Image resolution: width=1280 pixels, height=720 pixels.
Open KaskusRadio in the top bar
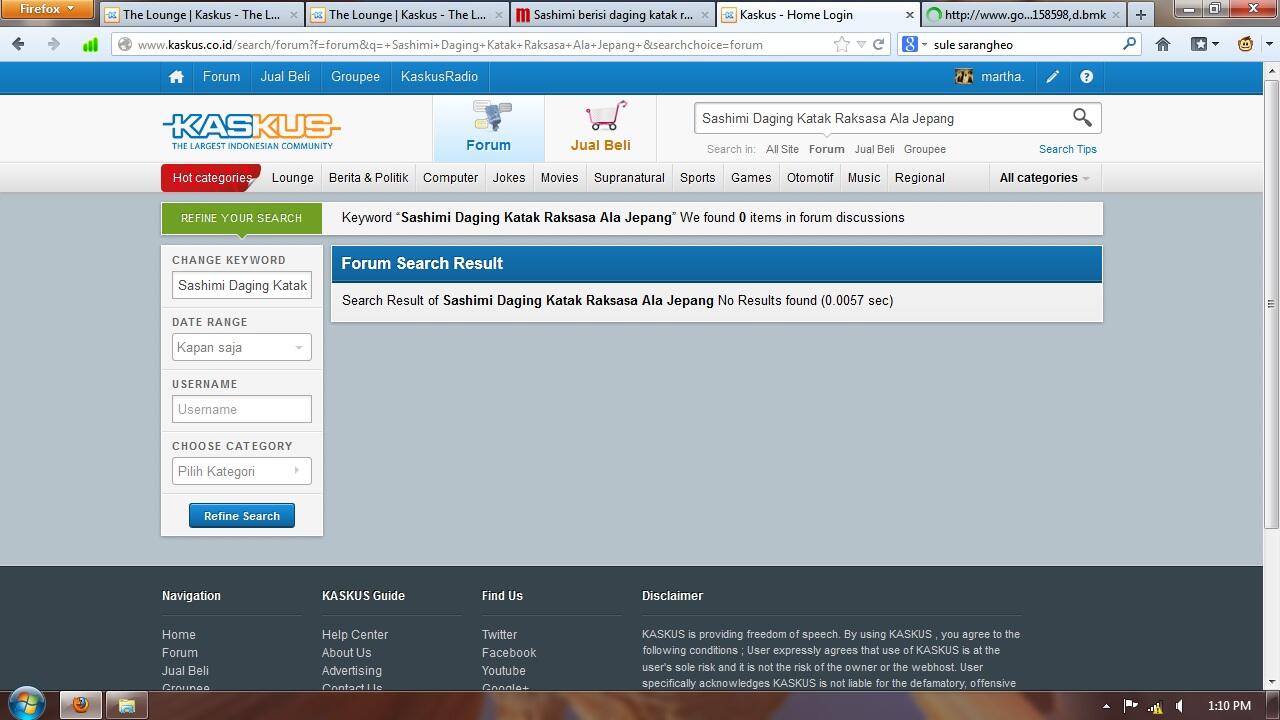pos(439,77)
